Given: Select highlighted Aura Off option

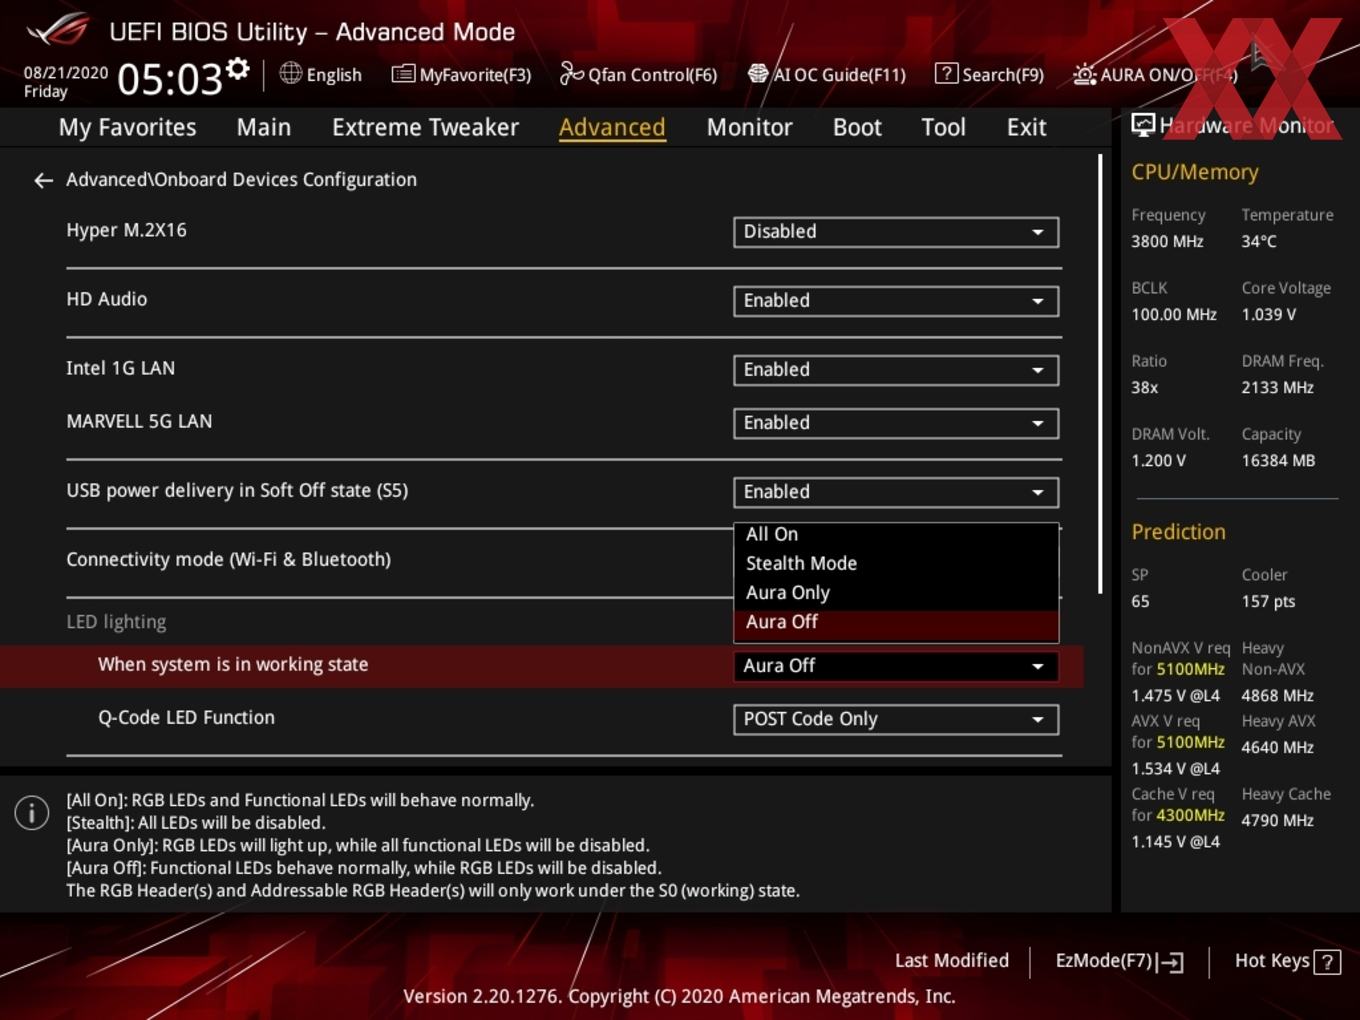Looking at the screenshot, I should [896, 622].
